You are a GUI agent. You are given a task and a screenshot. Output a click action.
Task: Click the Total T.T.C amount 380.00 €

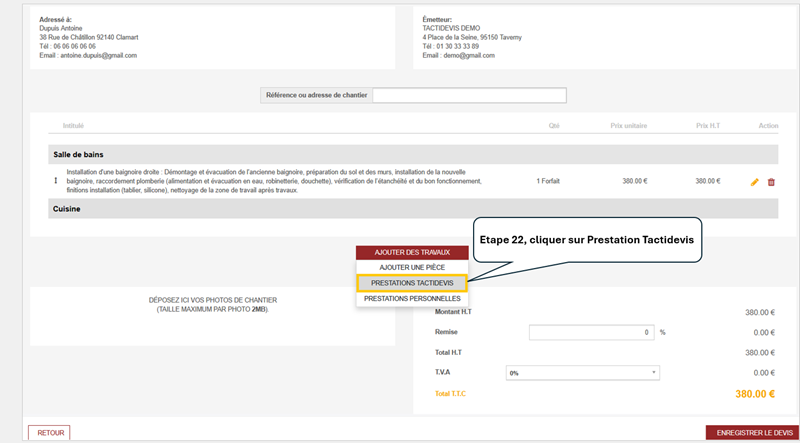(755, 394)
